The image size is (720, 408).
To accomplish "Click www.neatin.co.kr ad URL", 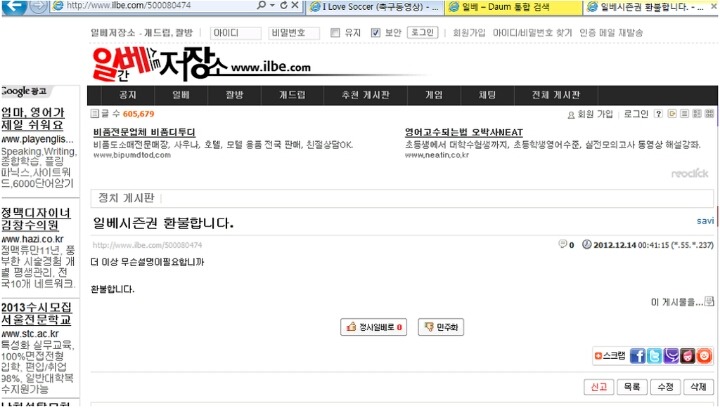I will 437,155.
